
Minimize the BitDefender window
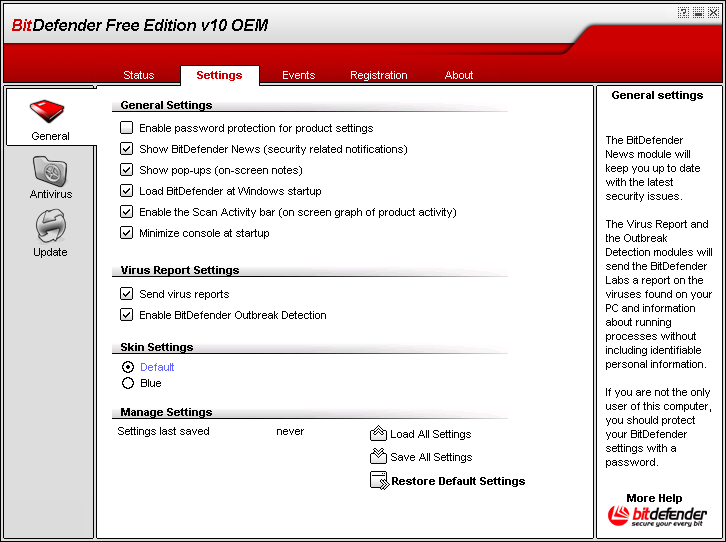698,13
